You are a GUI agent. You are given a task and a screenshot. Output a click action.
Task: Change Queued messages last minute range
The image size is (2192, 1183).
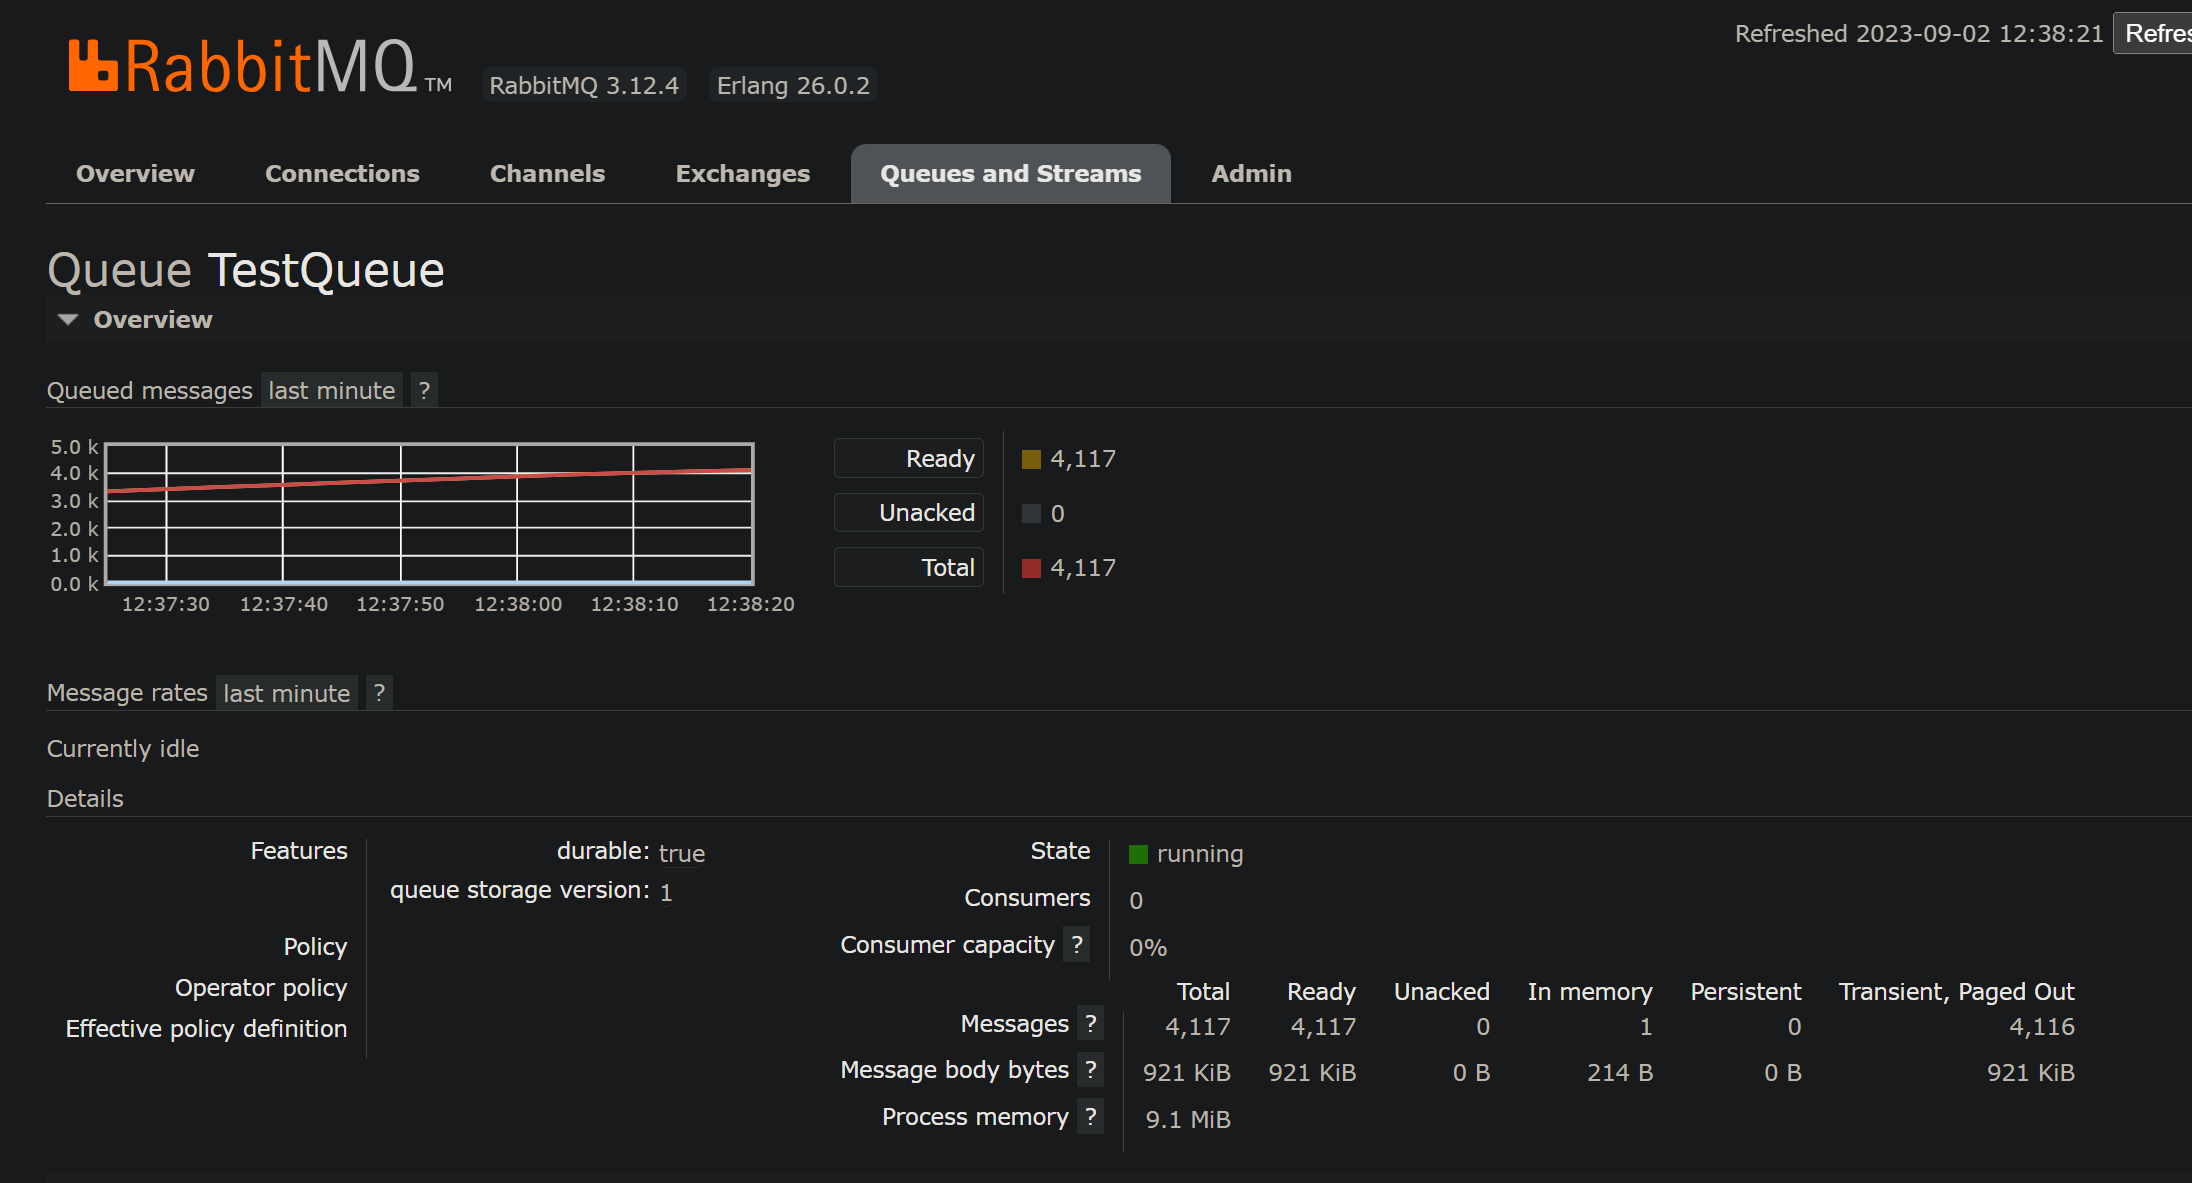(331, 391)
